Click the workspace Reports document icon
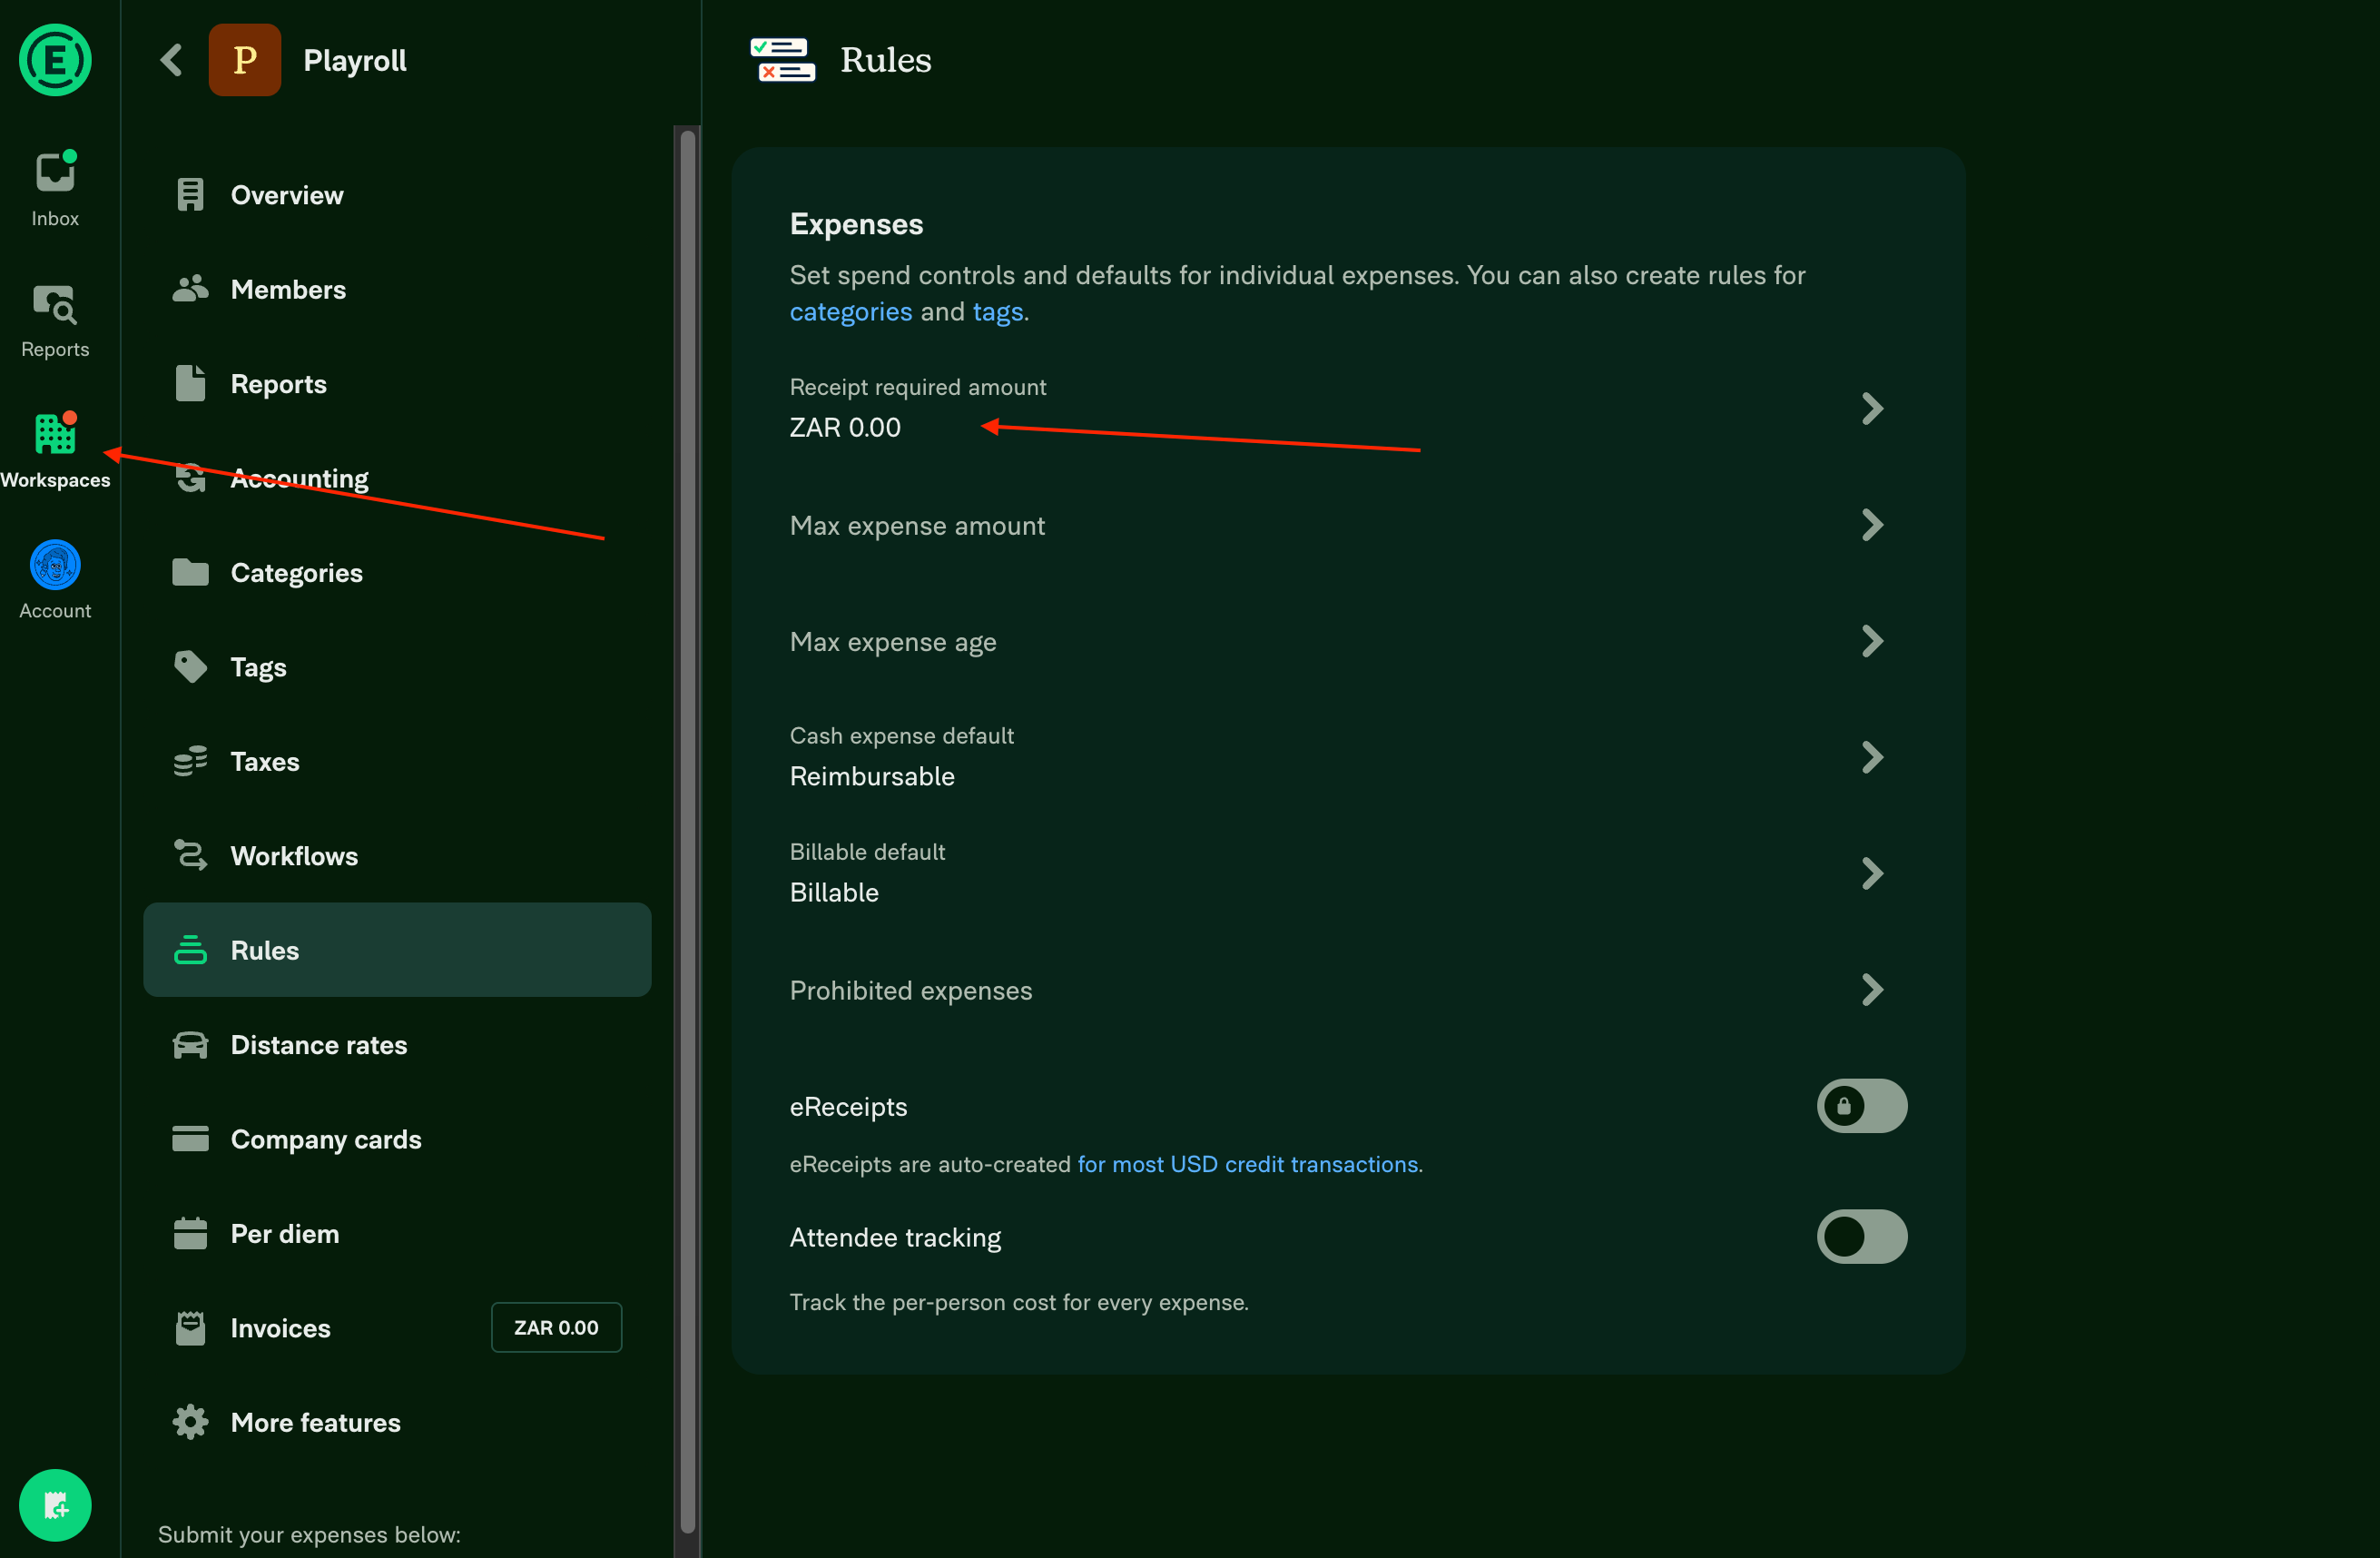 [190, 384]
